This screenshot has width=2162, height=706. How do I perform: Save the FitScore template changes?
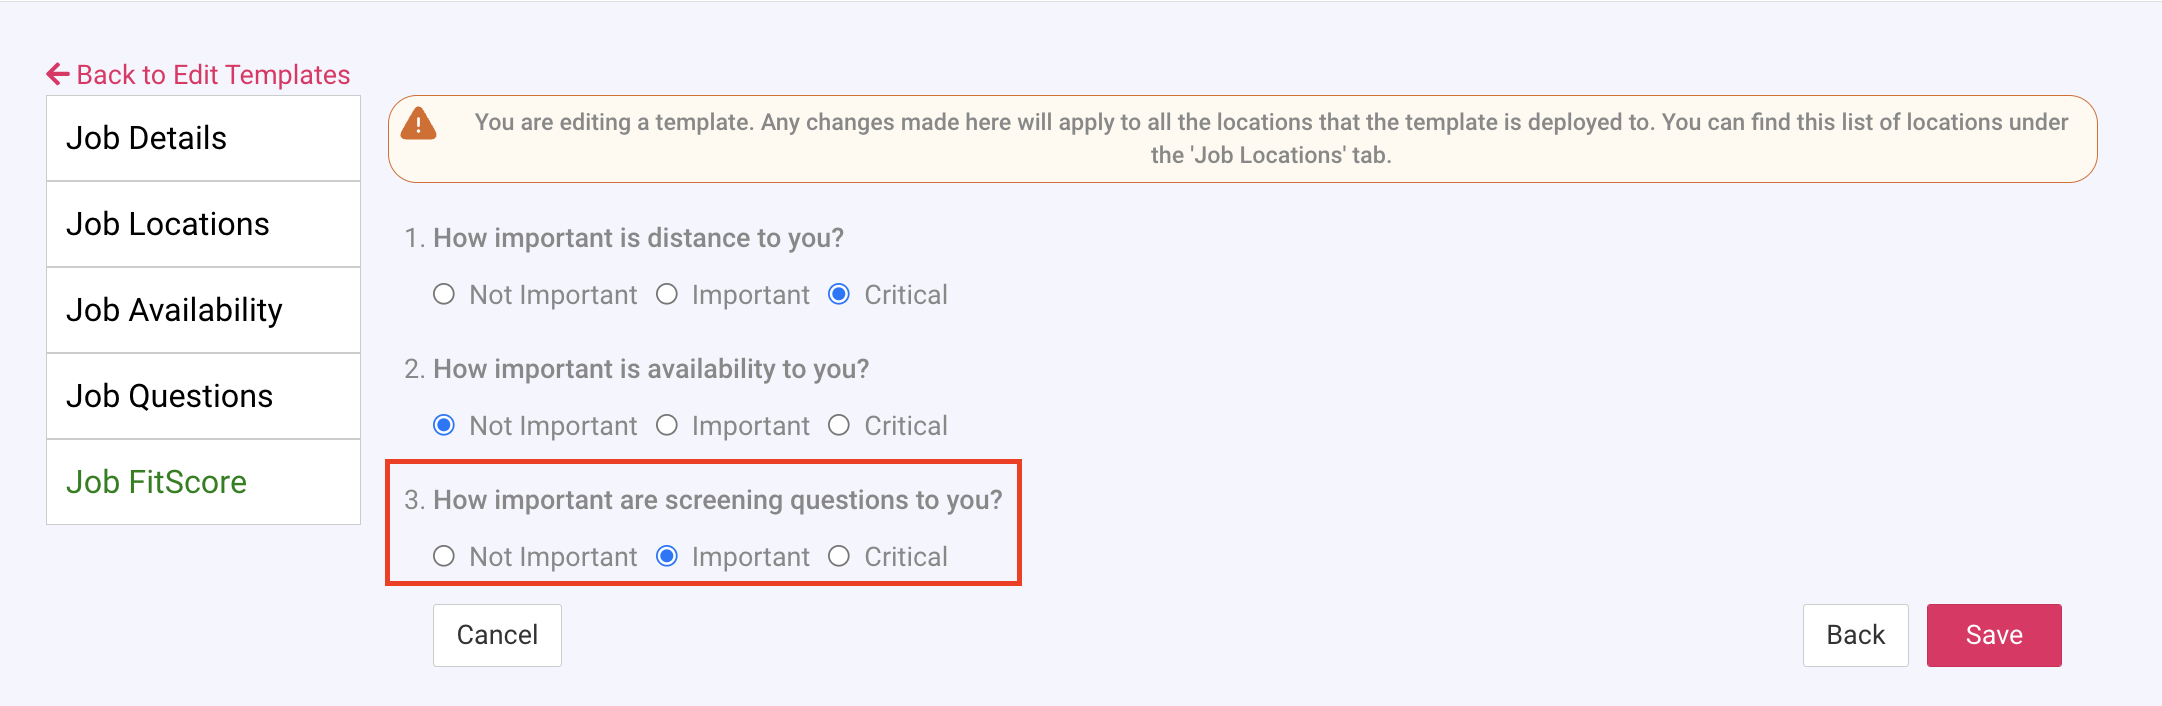click(x=1993, y=635)
